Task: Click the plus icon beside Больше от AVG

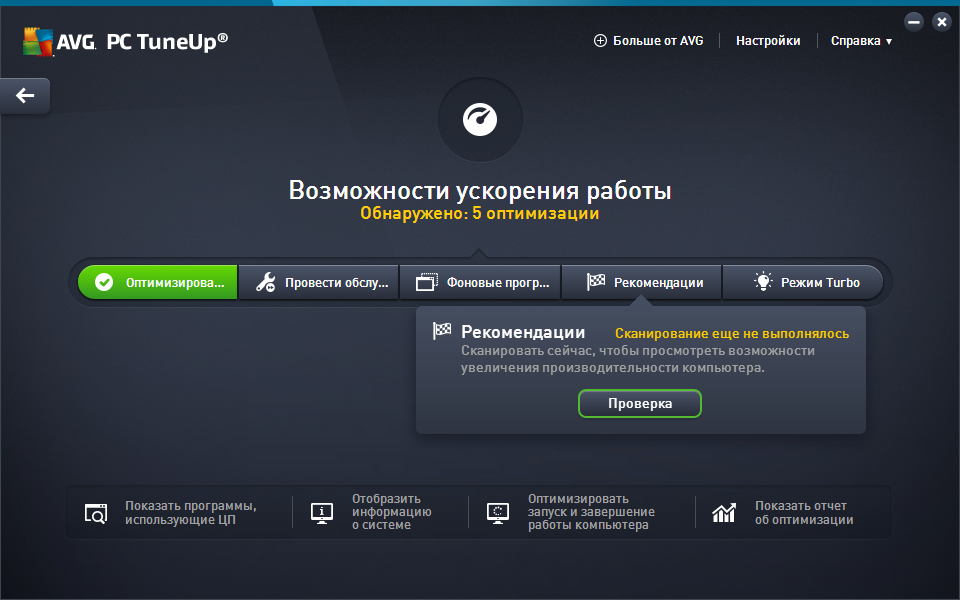Action: [600, 41]
